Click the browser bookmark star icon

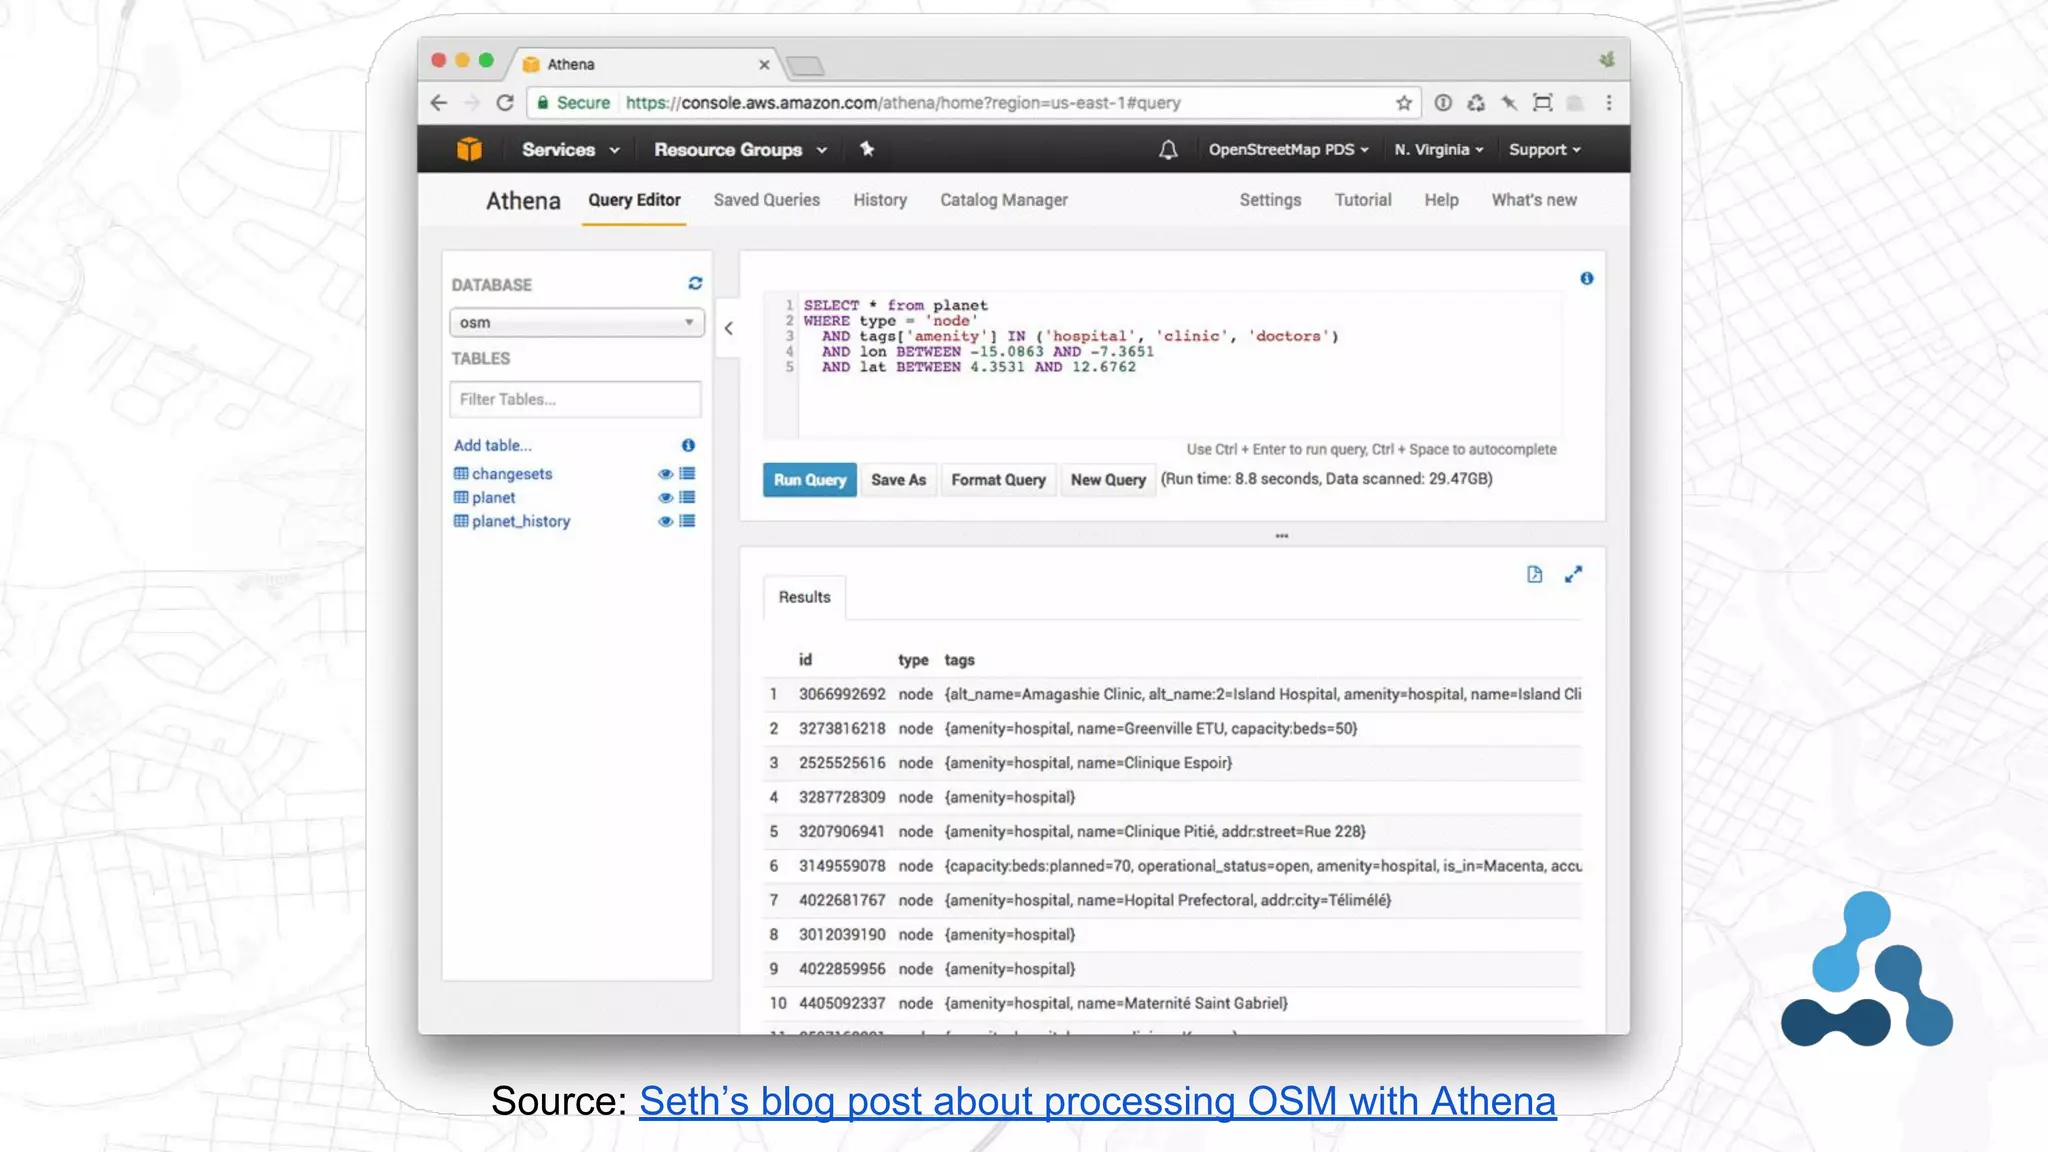1404,103
